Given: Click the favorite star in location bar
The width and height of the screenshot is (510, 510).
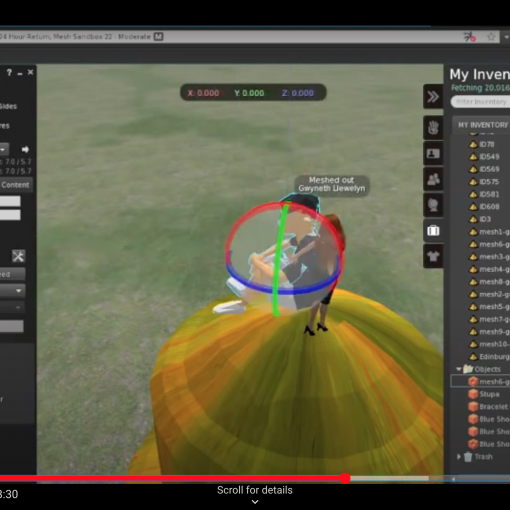Looking at the screenshot, I should 491,37.
